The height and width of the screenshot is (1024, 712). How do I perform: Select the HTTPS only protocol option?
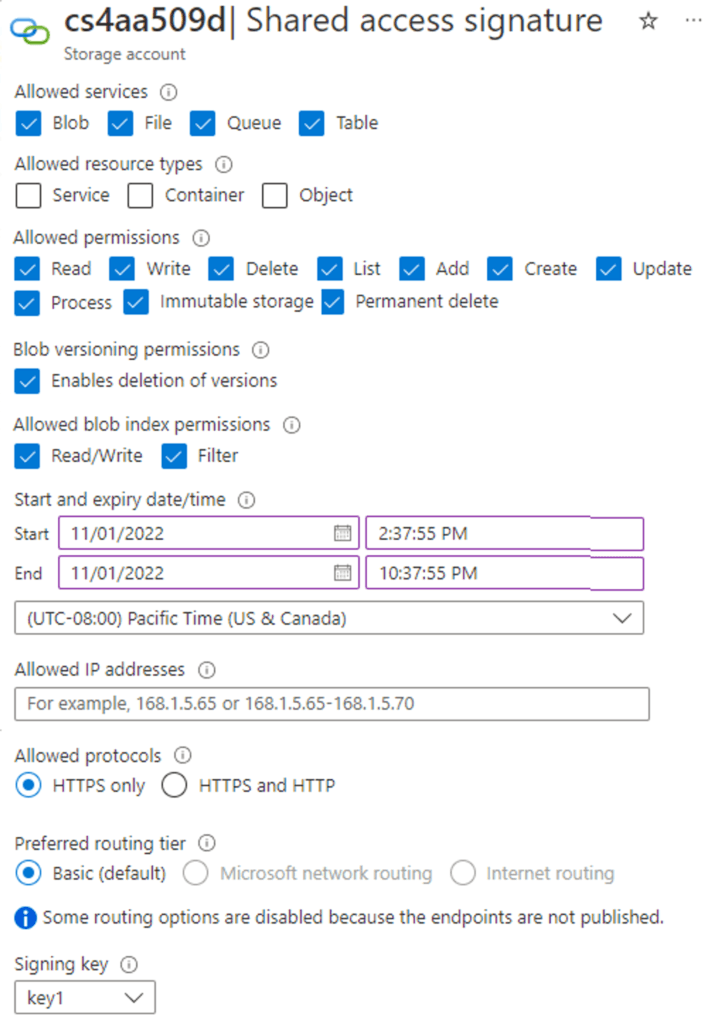point(29,786)
